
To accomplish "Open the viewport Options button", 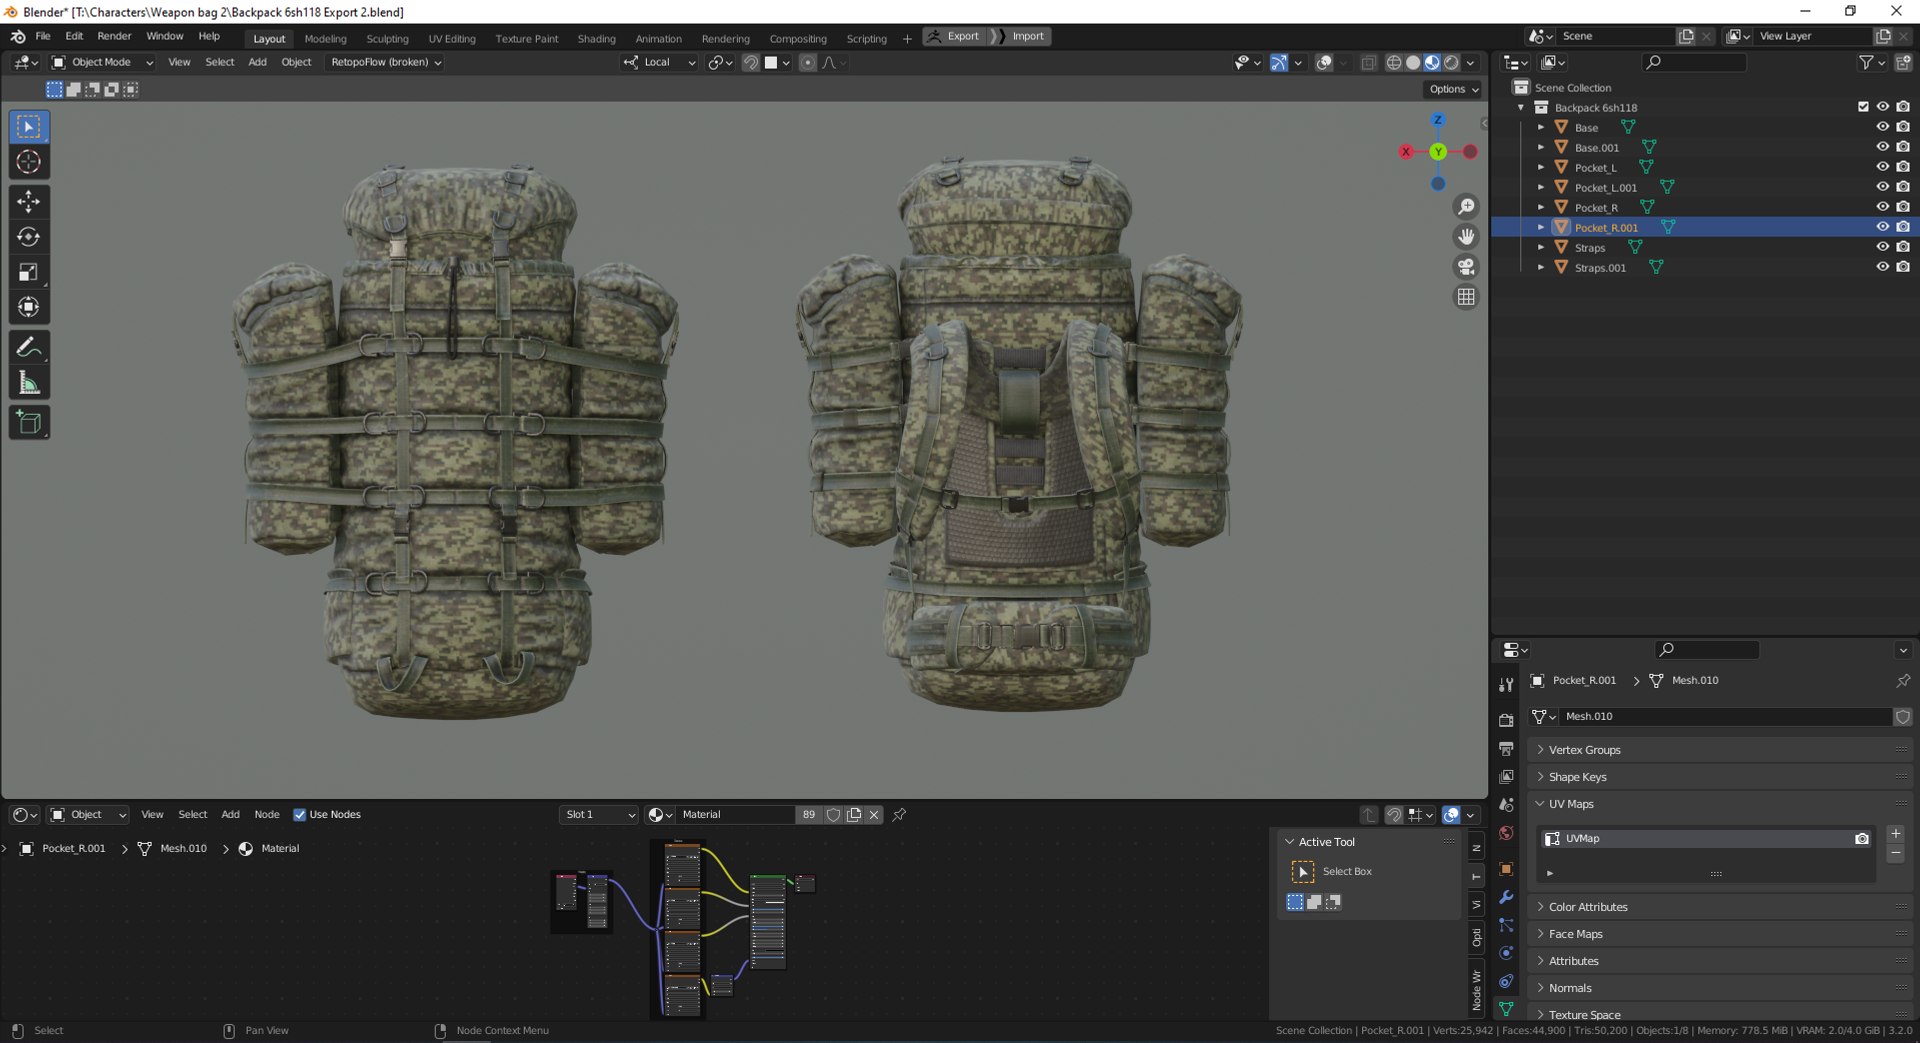I will click(x=1453, y=89).
